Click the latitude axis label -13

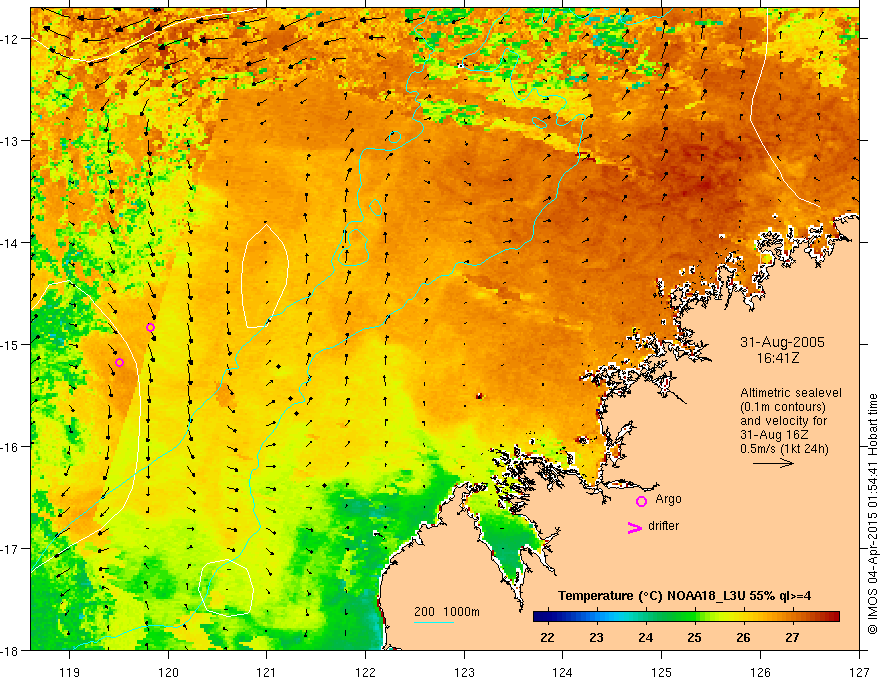point(11,140)
